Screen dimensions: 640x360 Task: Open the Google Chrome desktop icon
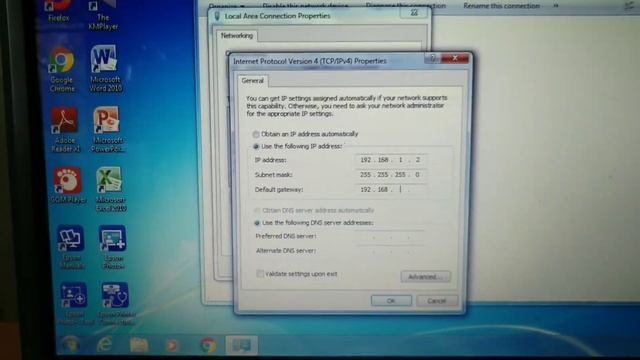click(62, 70)
